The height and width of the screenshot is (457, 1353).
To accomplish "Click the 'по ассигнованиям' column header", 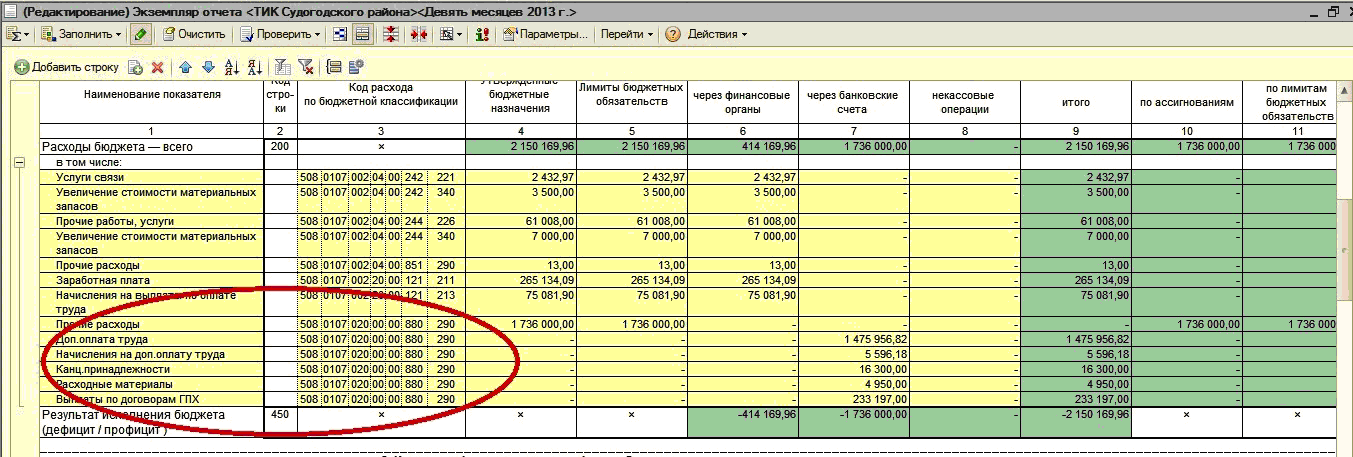I will coord(1186,102).
